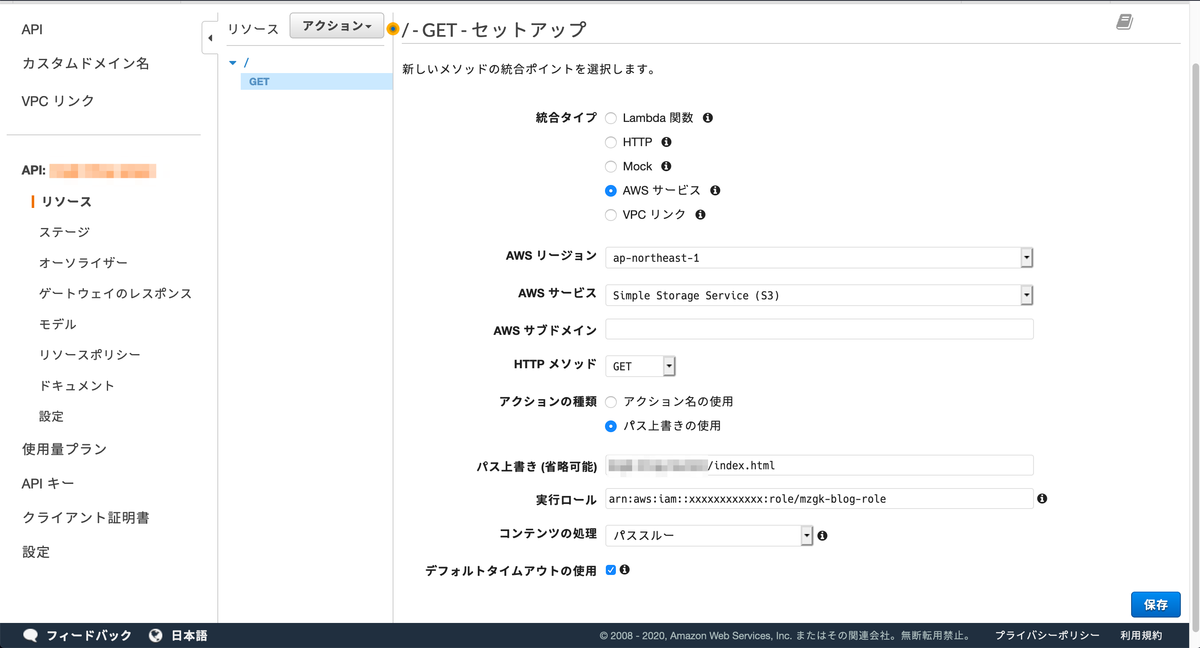Select AWS サービス integration type
The height and width of the screenshot is (648, 1200).
tap(611, 190)
